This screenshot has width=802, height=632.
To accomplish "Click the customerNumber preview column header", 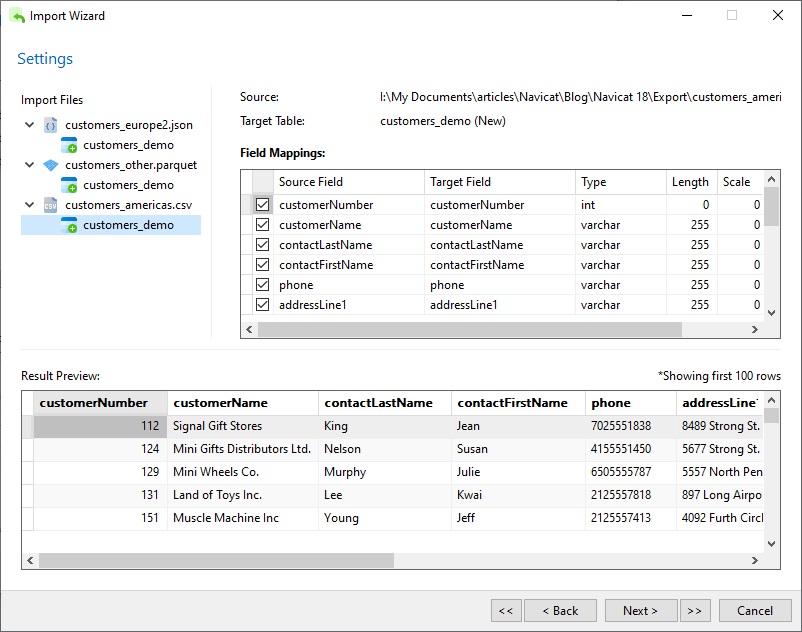I will pos(100,403).
